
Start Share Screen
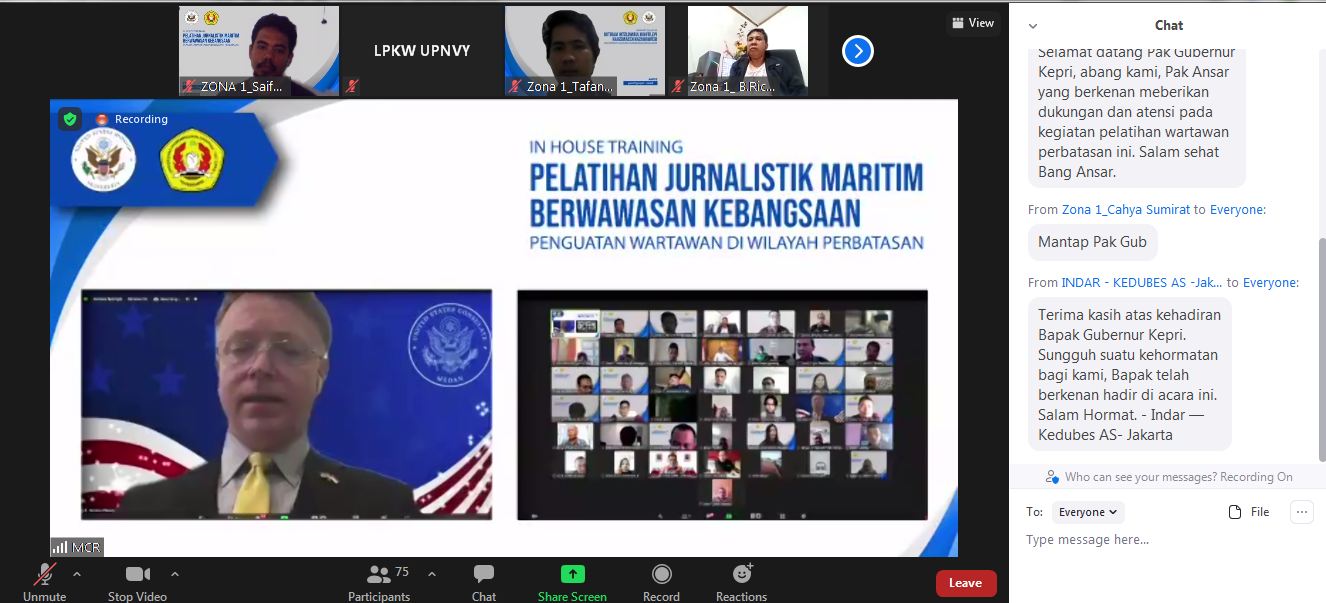click(x=572, y=574)
